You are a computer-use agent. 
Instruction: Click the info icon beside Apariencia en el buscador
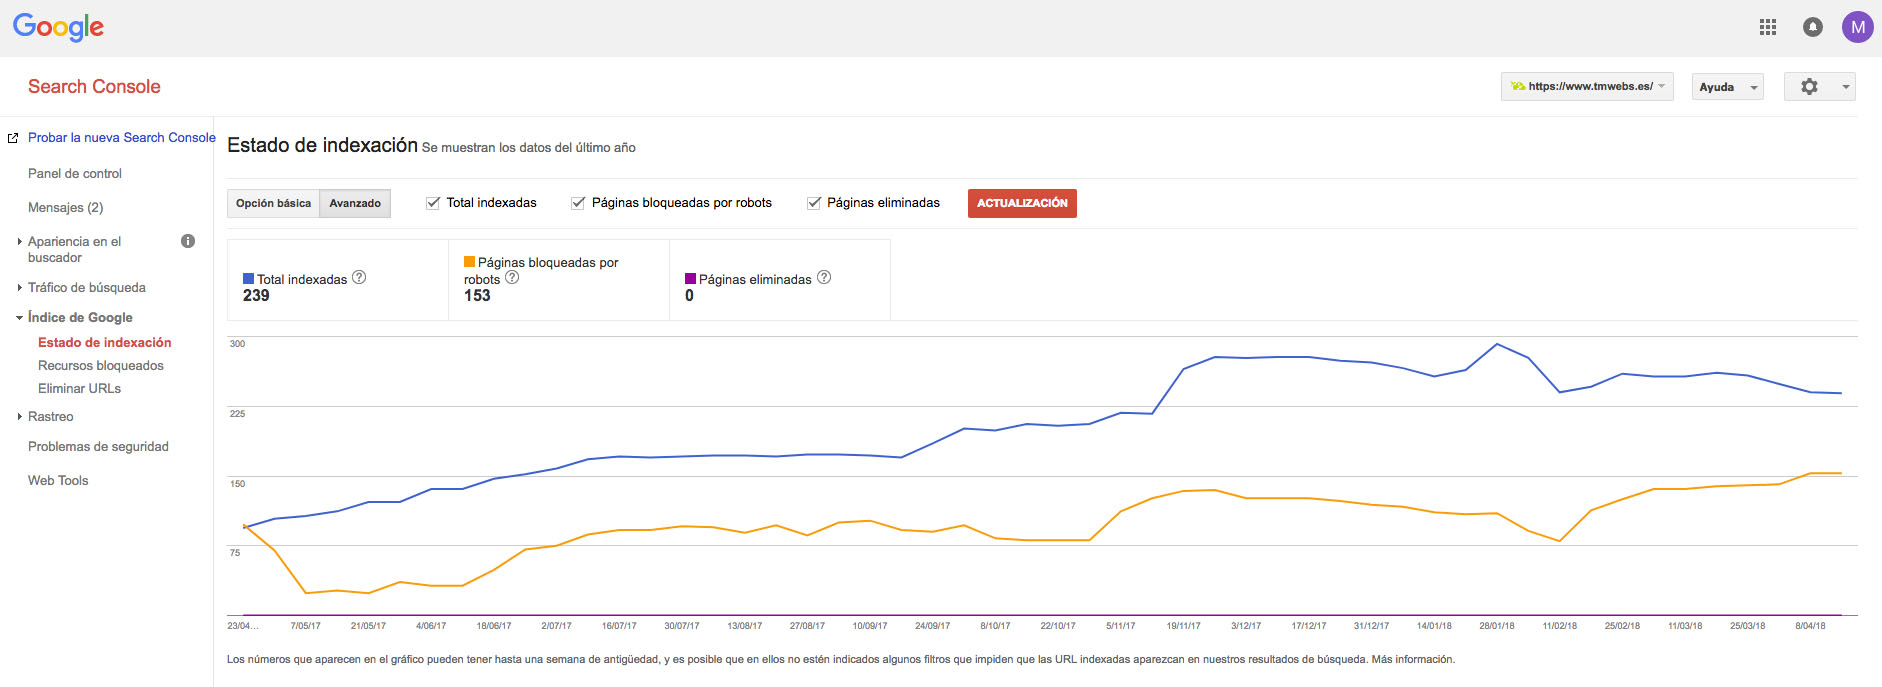click(x=188, y=241)
